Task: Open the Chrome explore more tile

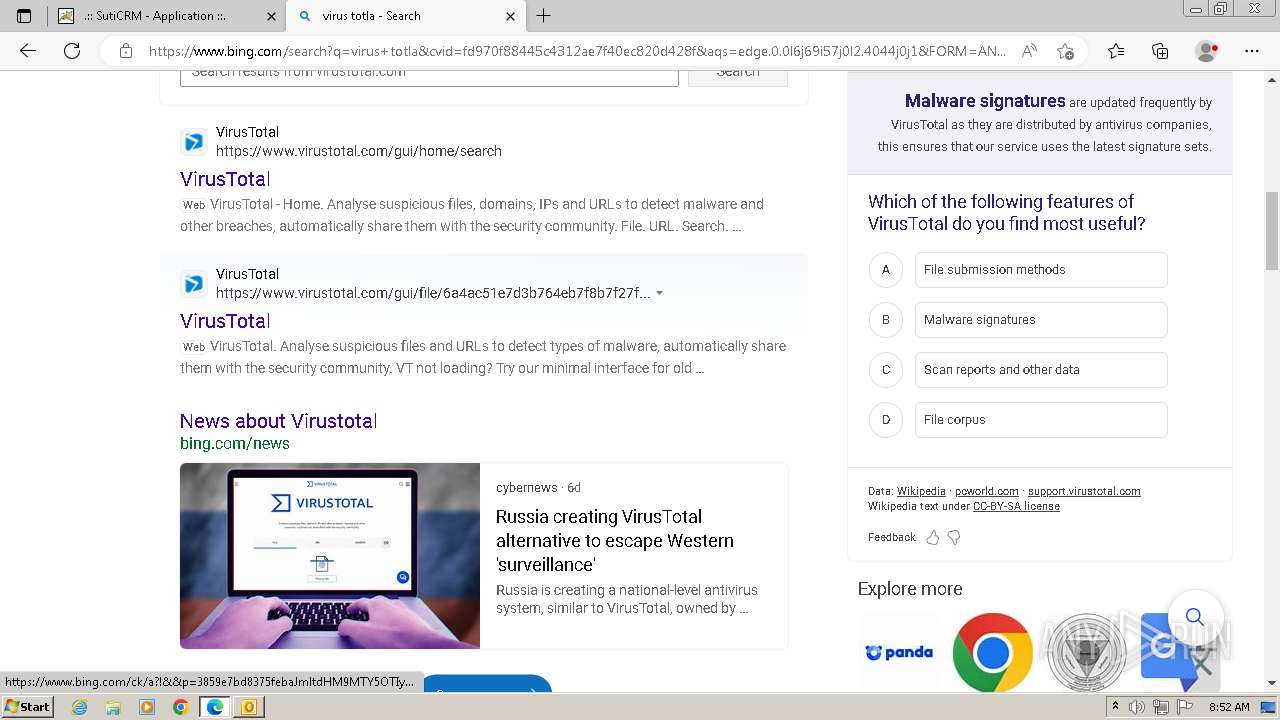Action: (992, 652)
